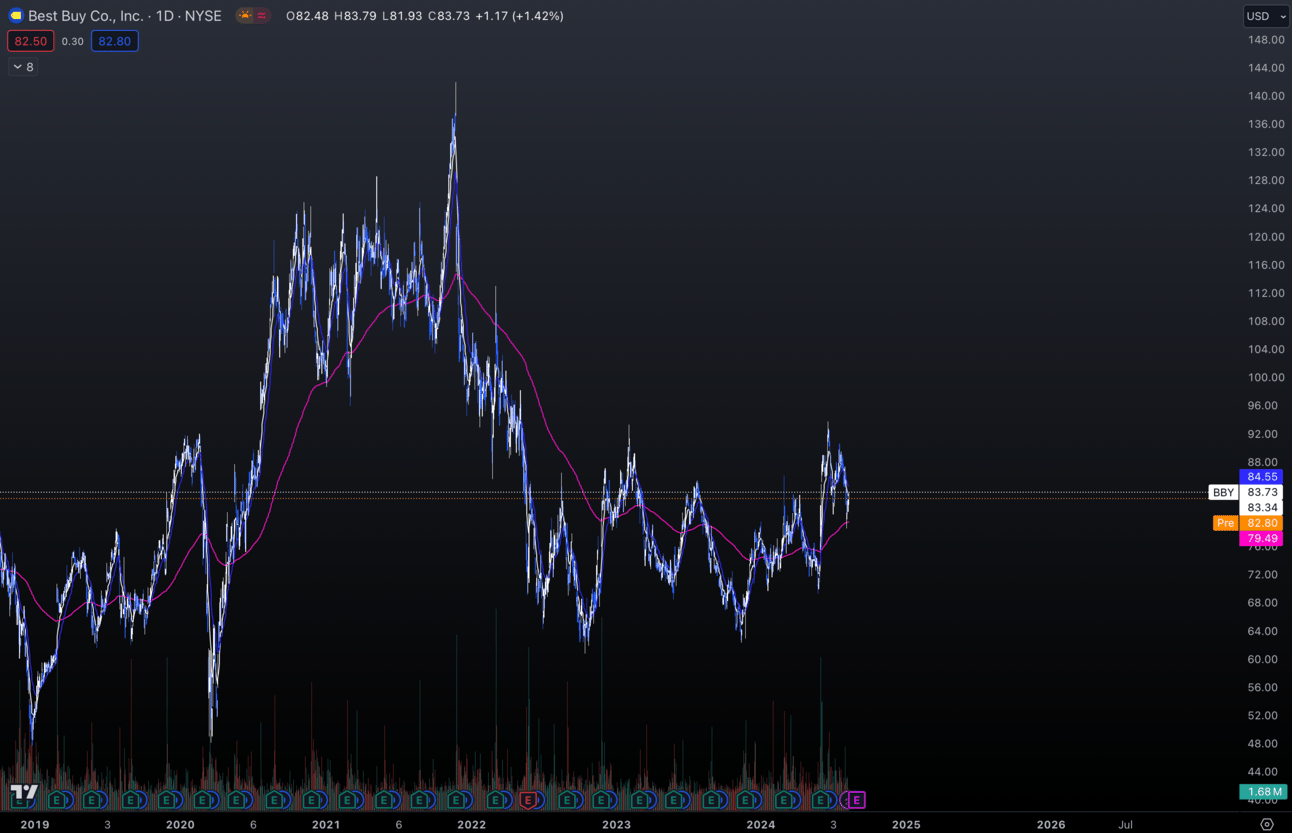
Task: Click the magenta 79.49 moving average label
Action: [x=1262, y=538]
